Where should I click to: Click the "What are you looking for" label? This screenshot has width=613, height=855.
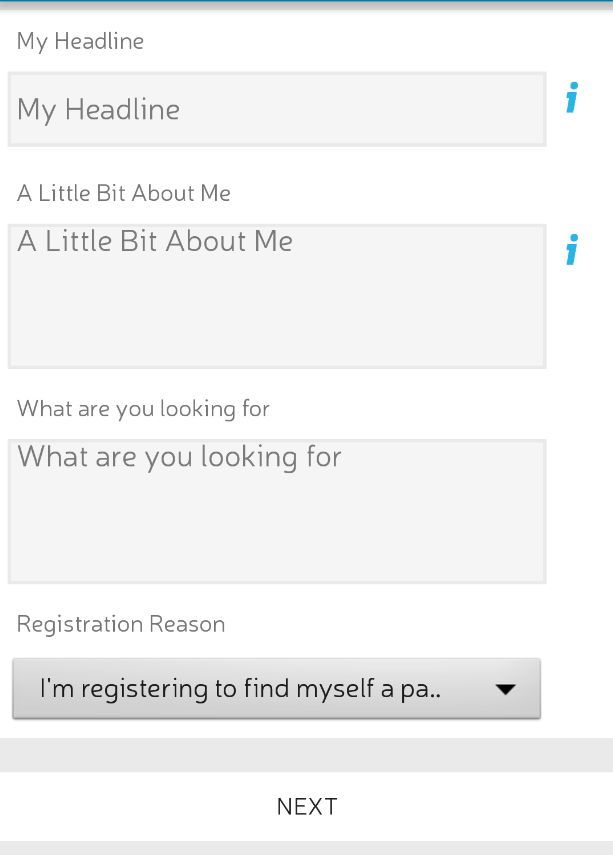point(143,409)
